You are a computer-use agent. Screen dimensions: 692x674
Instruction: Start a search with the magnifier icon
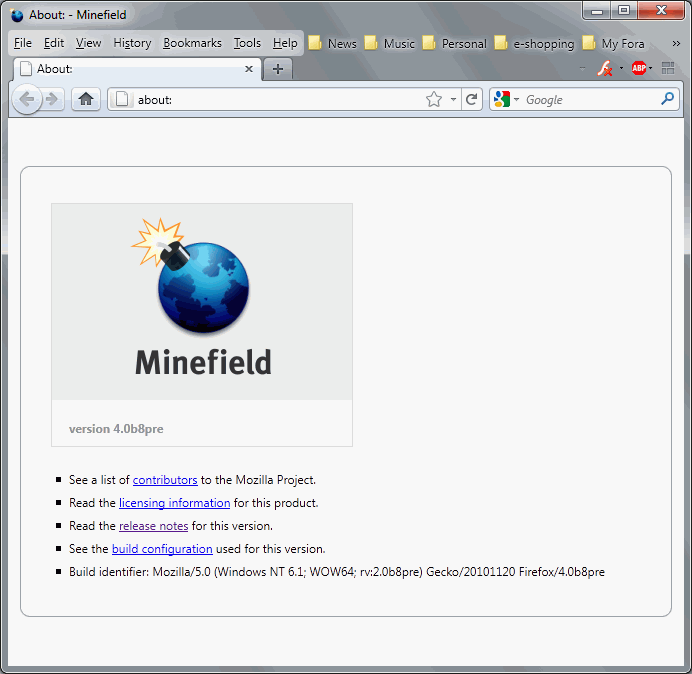click(667, 98)
